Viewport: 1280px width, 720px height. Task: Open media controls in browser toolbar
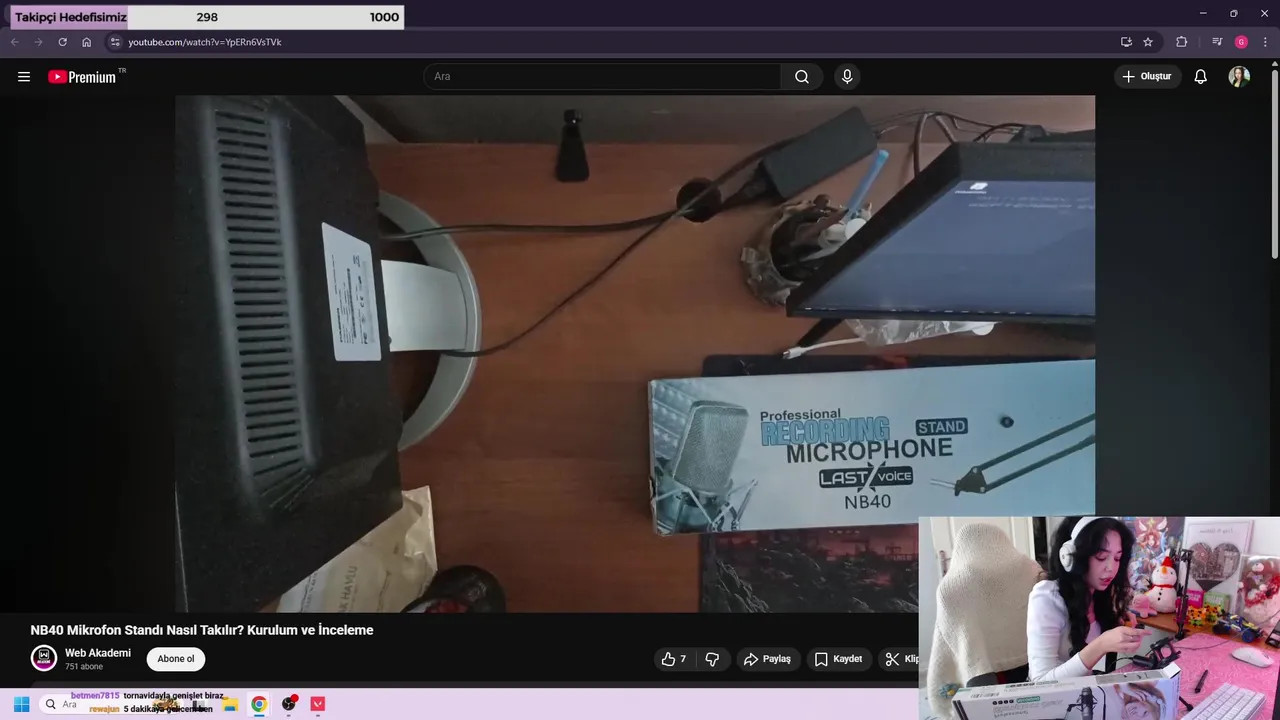(1217, 42)
